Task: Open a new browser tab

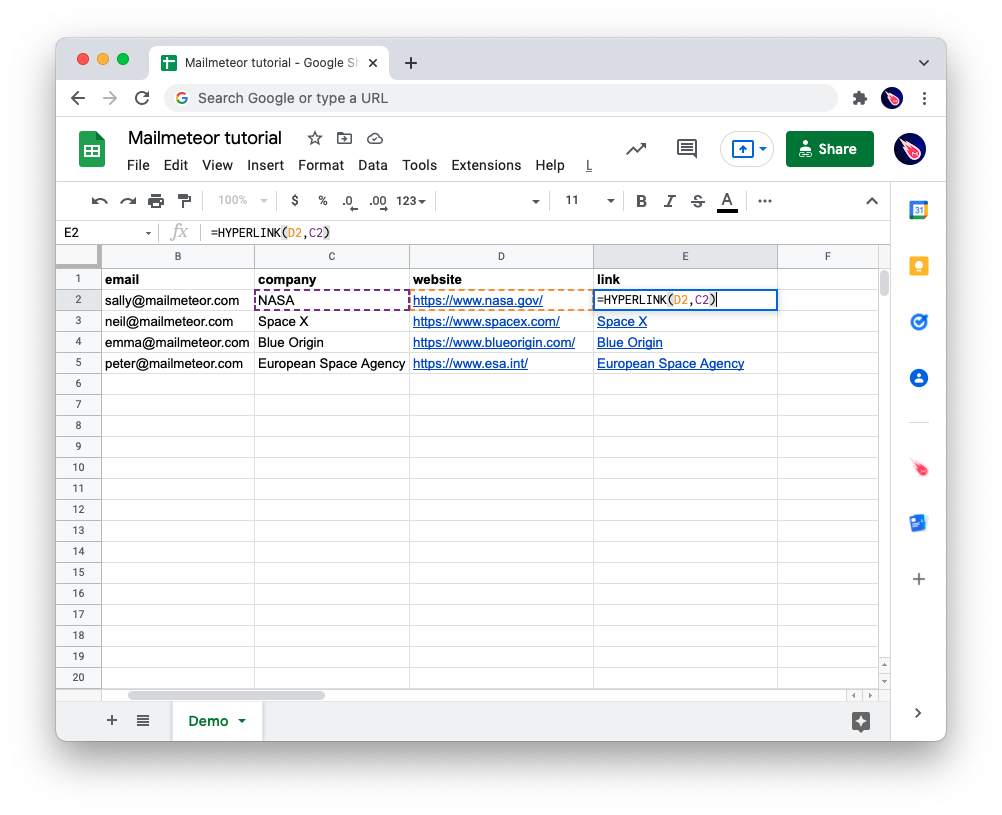Action: (411, 63)
